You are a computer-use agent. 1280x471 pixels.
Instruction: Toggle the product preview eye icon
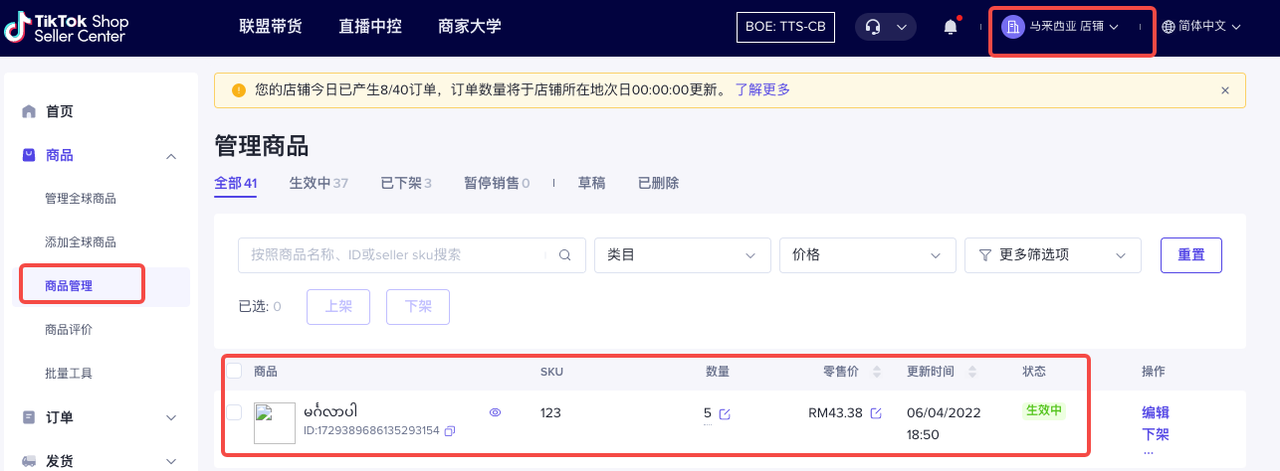point(495,412)
